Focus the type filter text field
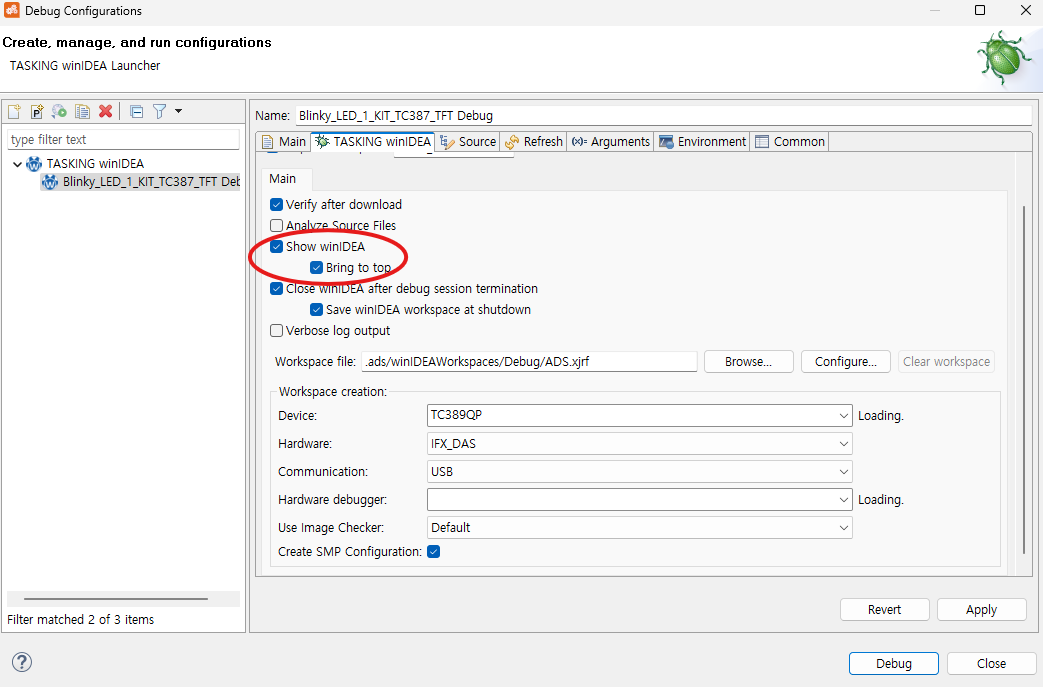This screenshot has height=687, width=1043. pos(123,140)
